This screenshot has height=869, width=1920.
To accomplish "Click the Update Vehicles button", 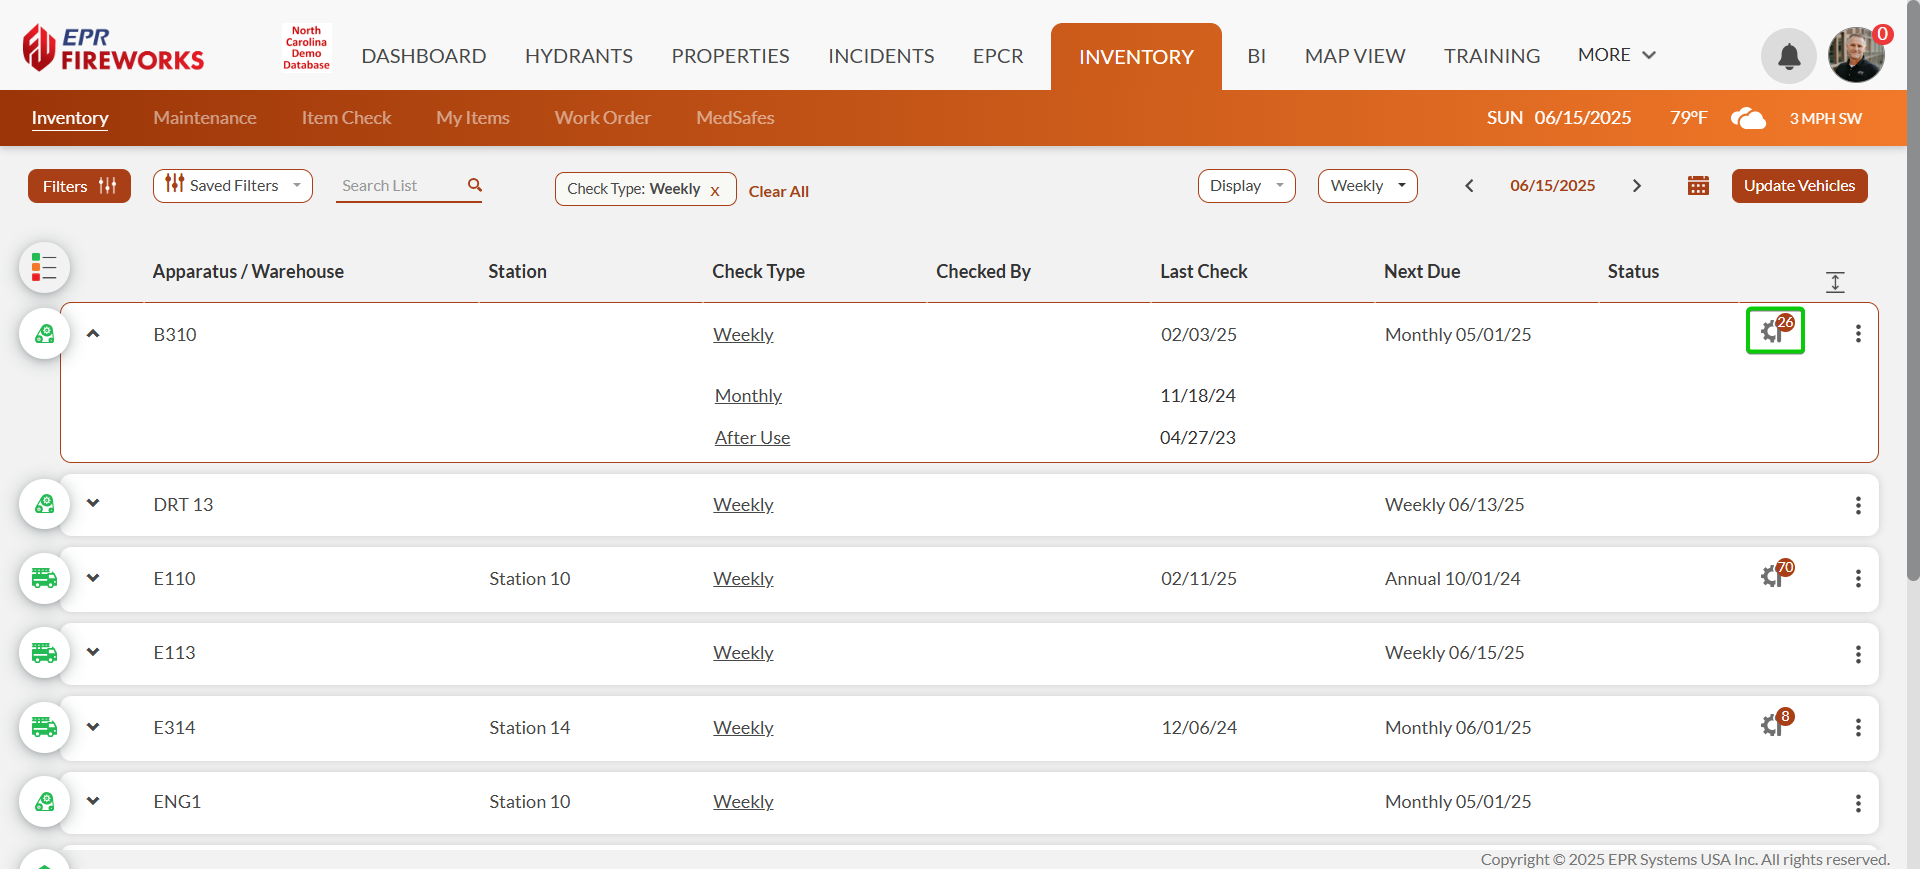I will coord(1798,186).
